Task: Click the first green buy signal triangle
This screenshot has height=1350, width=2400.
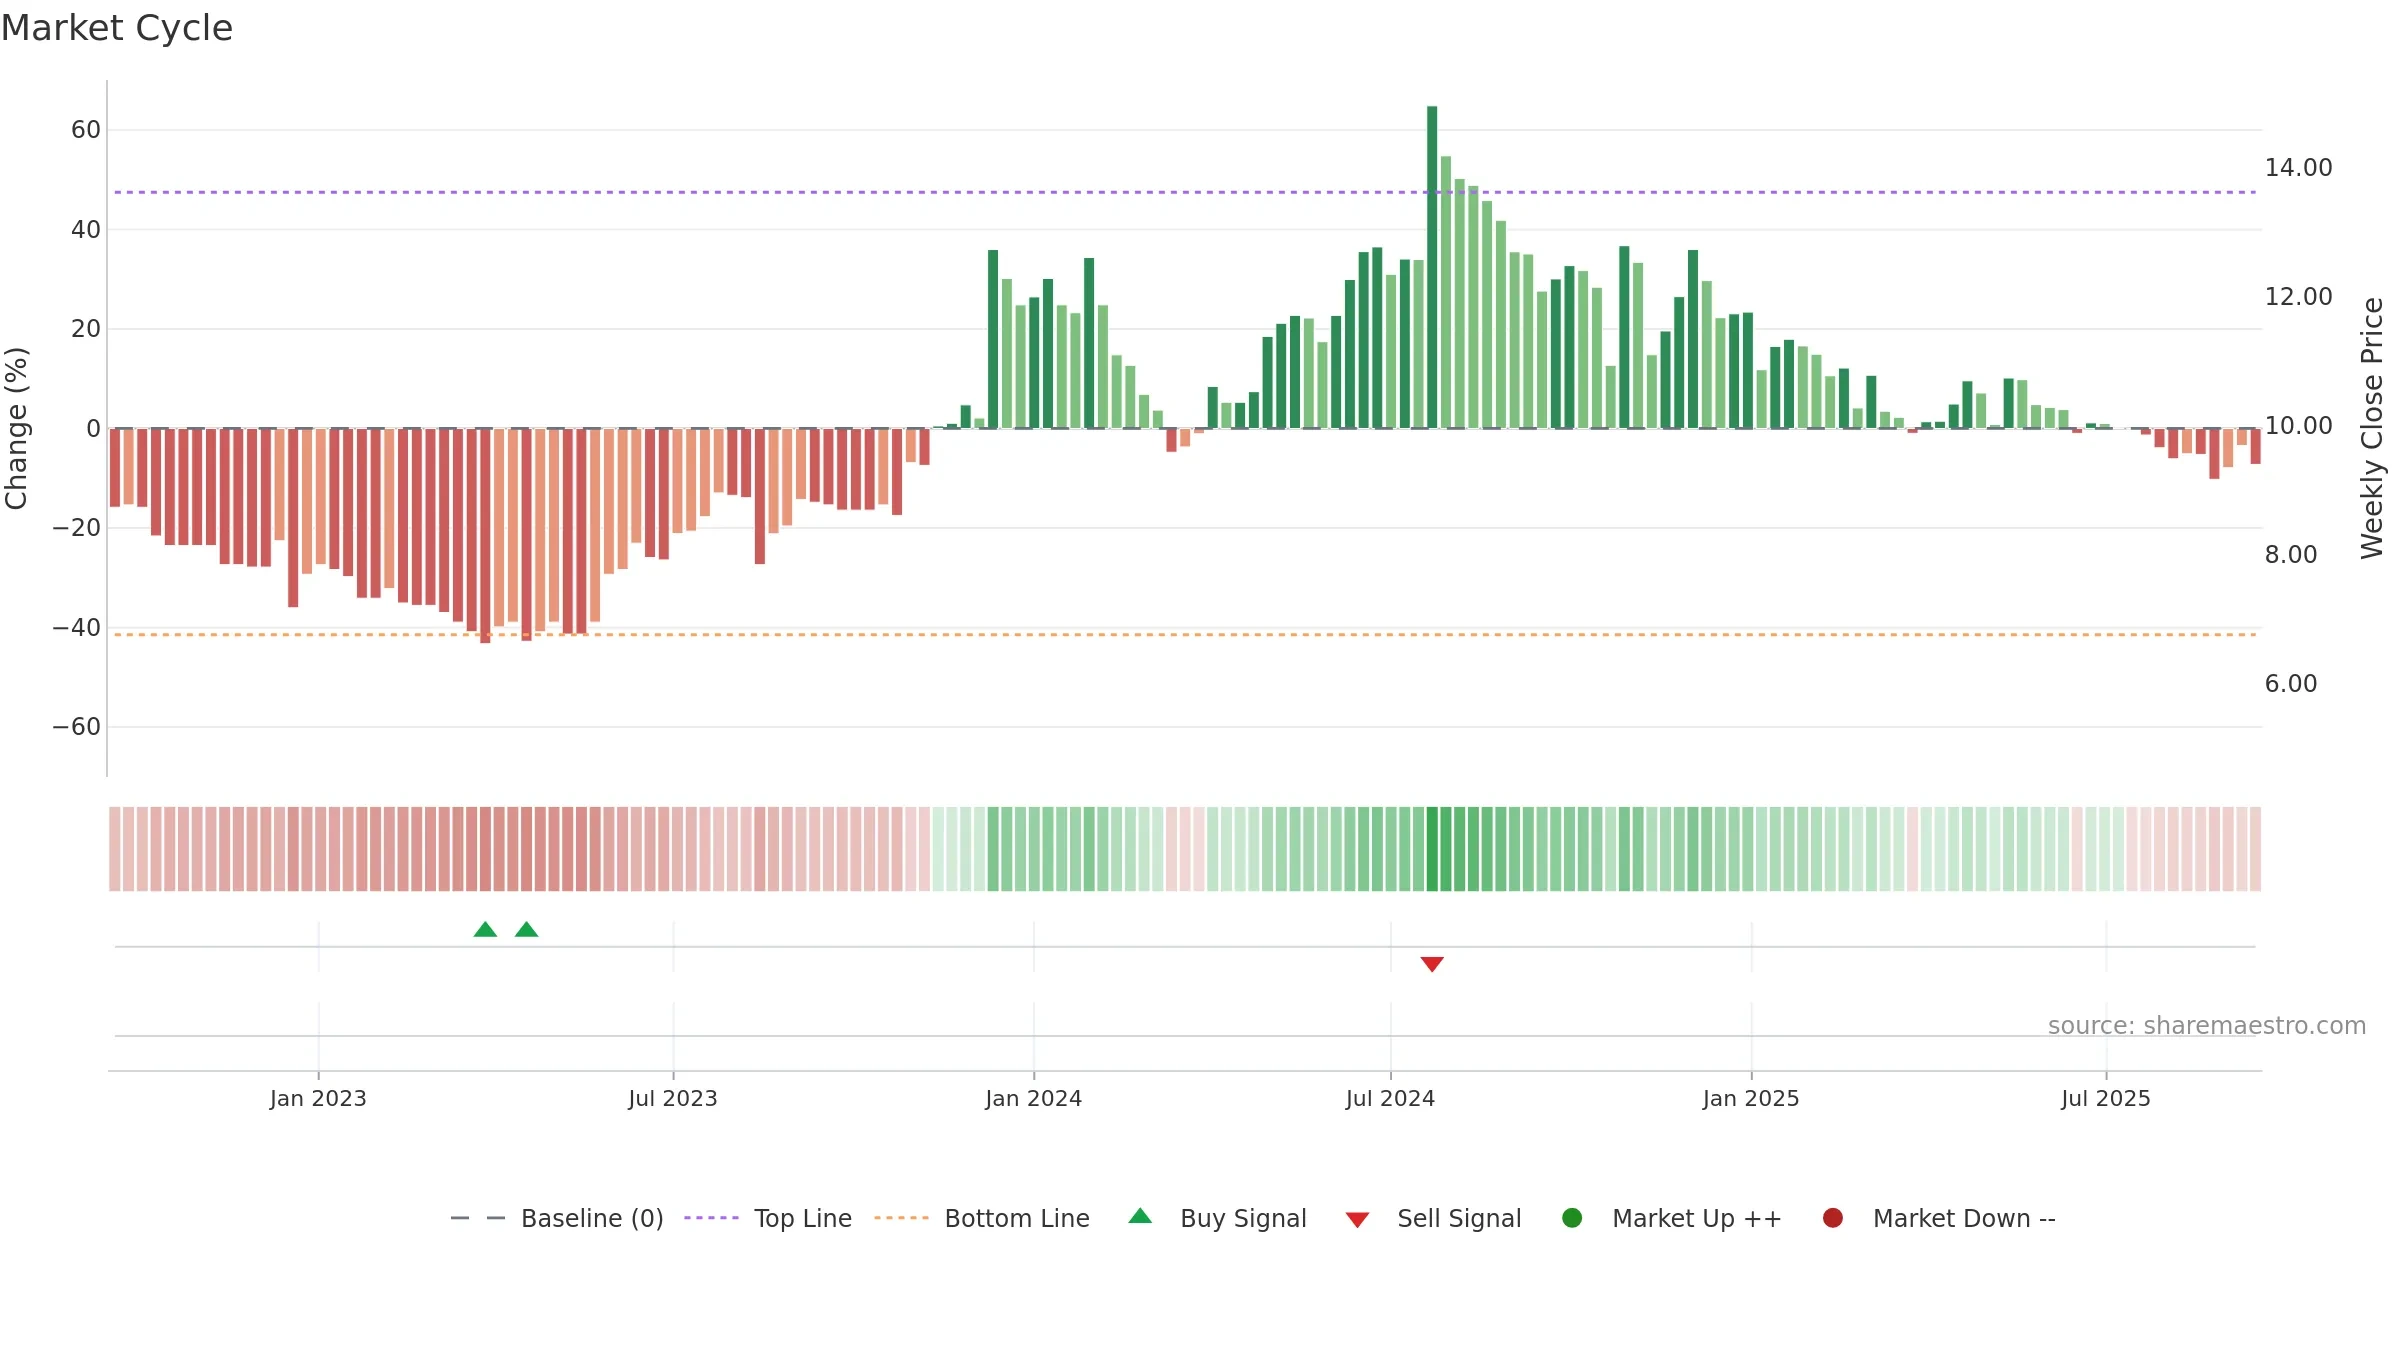Action: pos(485,929)
